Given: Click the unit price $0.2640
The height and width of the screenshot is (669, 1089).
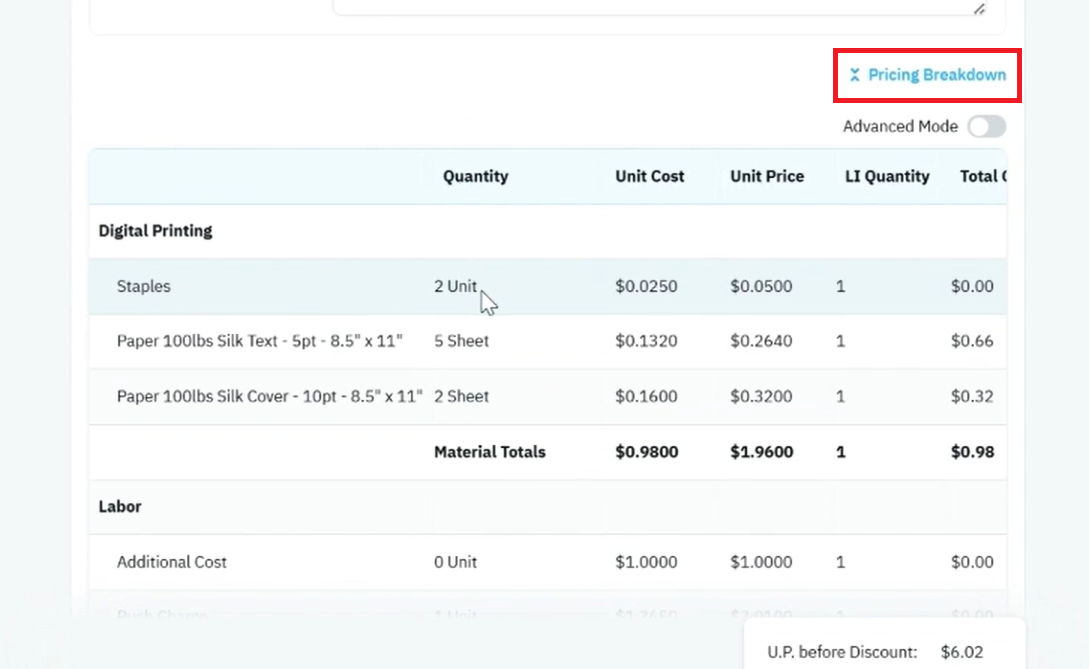Looking at the screenshot, I should [x=760, y=341].
